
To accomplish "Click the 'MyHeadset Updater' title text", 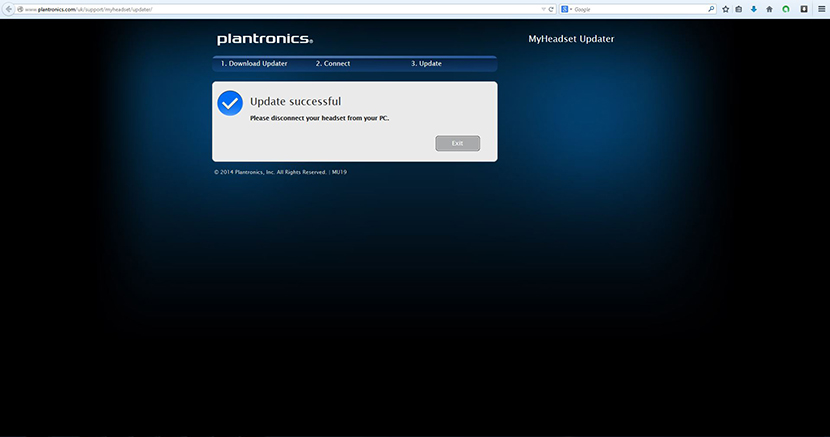I will pyautogui.click(x=571, y=39).
